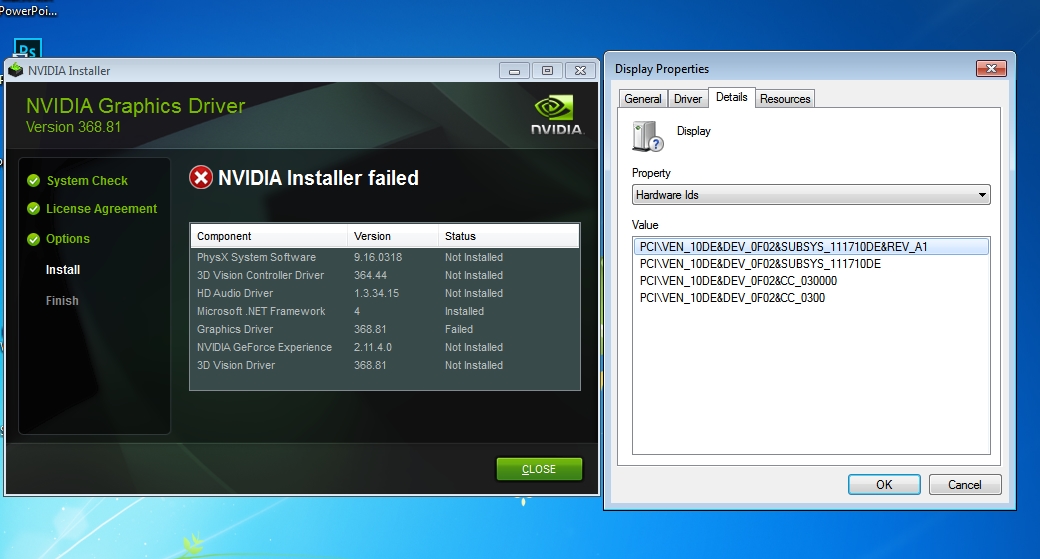Viewport: 1040px width, 559px height.
Task: Select hardware ID ending with CC_030000
Action: [x=738, y=281]
